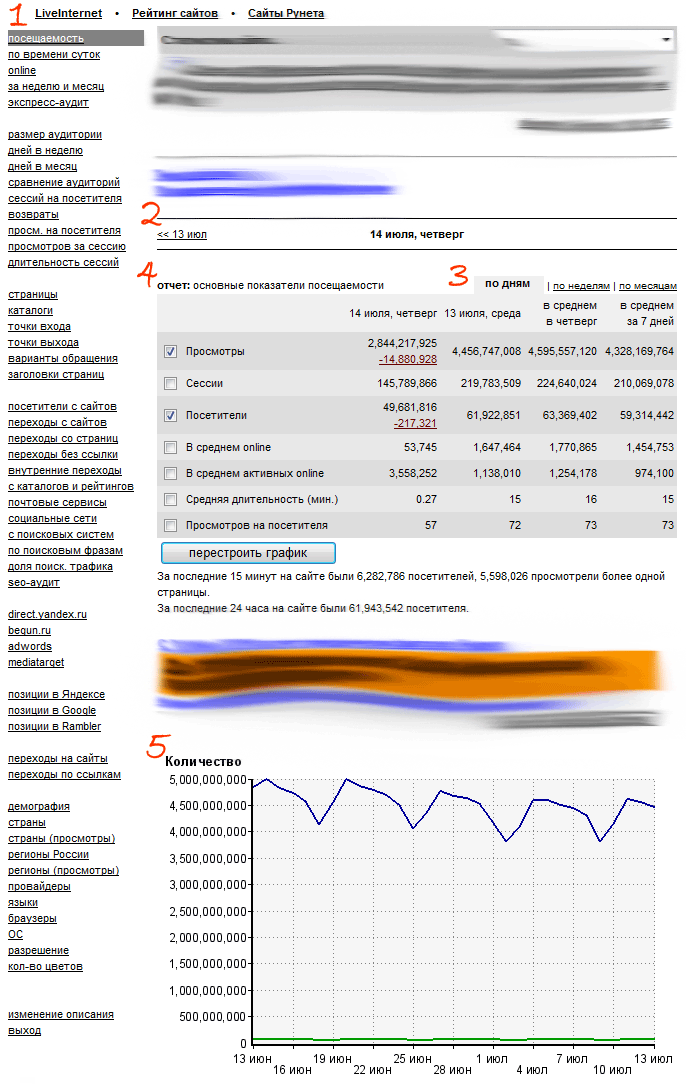Open точки входа report
The image size is (686, 1084).
(x=39, y=326)
